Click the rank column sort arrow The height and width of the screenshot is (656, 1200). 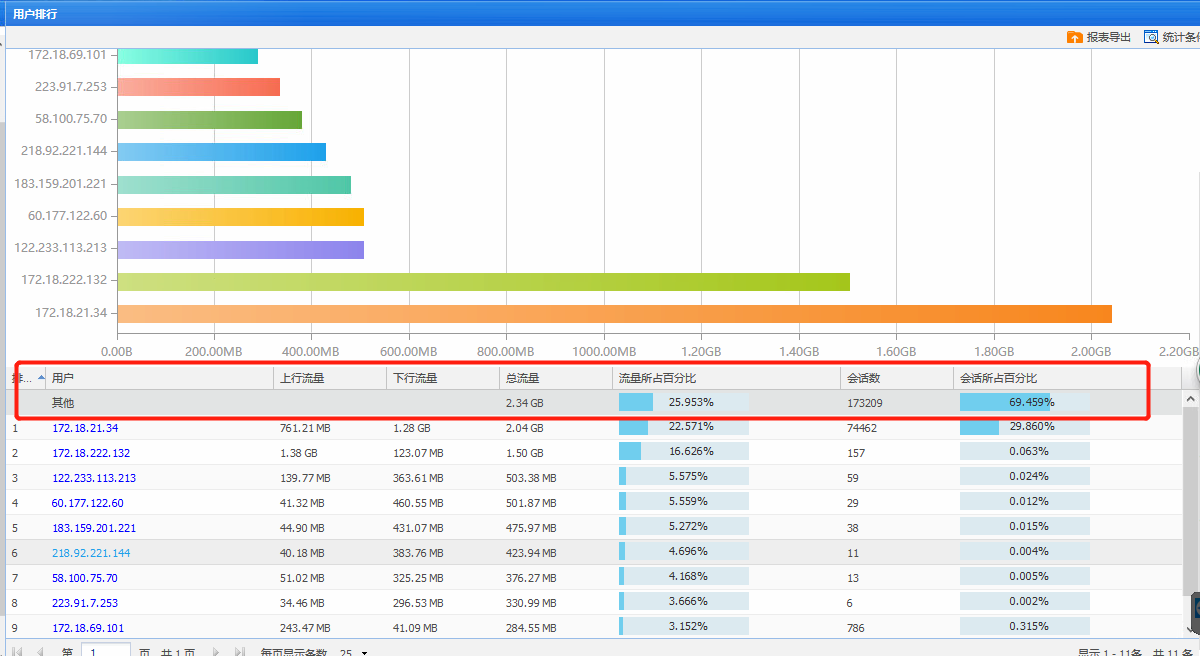(40, 378)
